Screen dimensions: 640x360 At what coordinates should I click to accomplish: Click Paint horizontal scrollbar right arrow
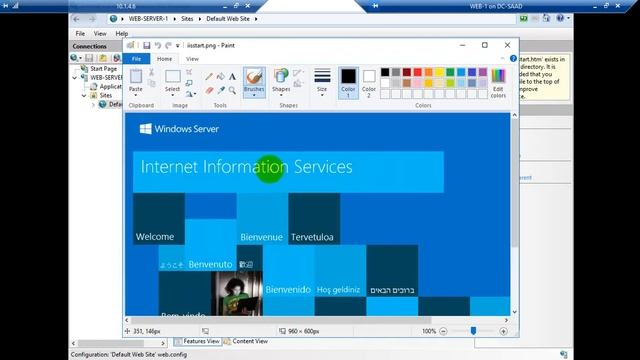coord(507,320)
